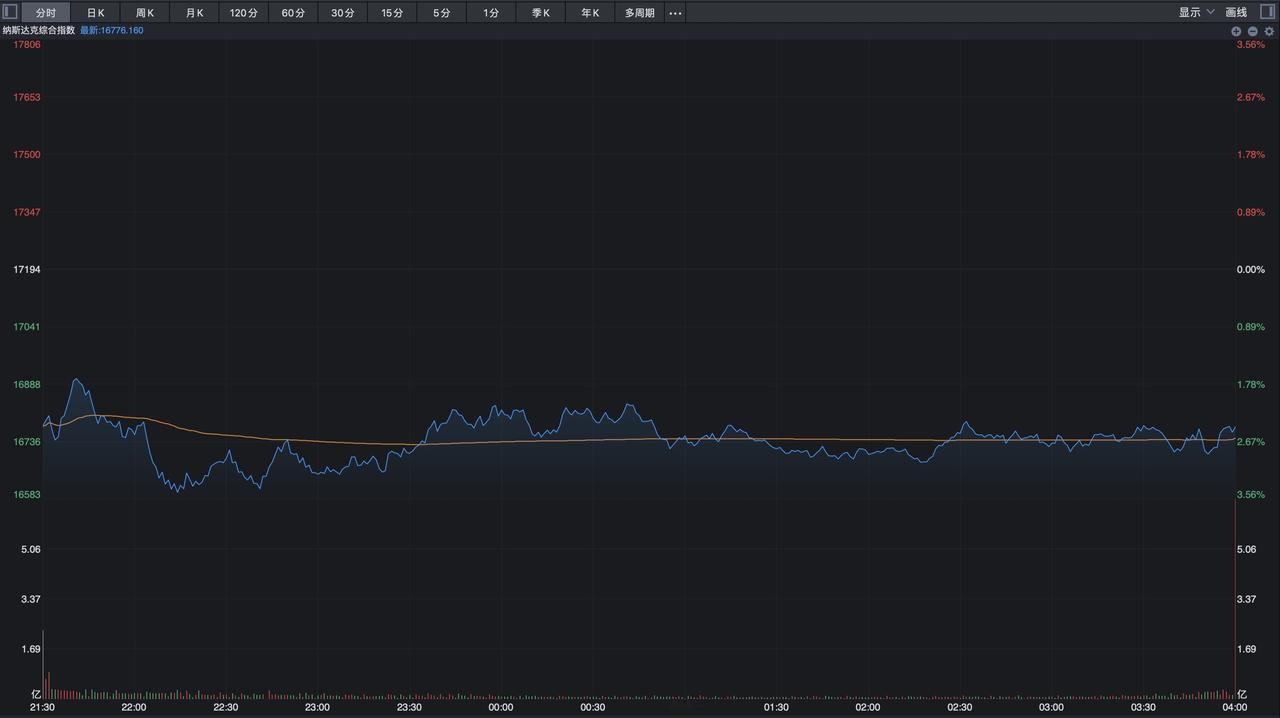This screenshot has width=1280, height=718.
Task: Click the 21:30 time axis label
Action: point(42,707)
